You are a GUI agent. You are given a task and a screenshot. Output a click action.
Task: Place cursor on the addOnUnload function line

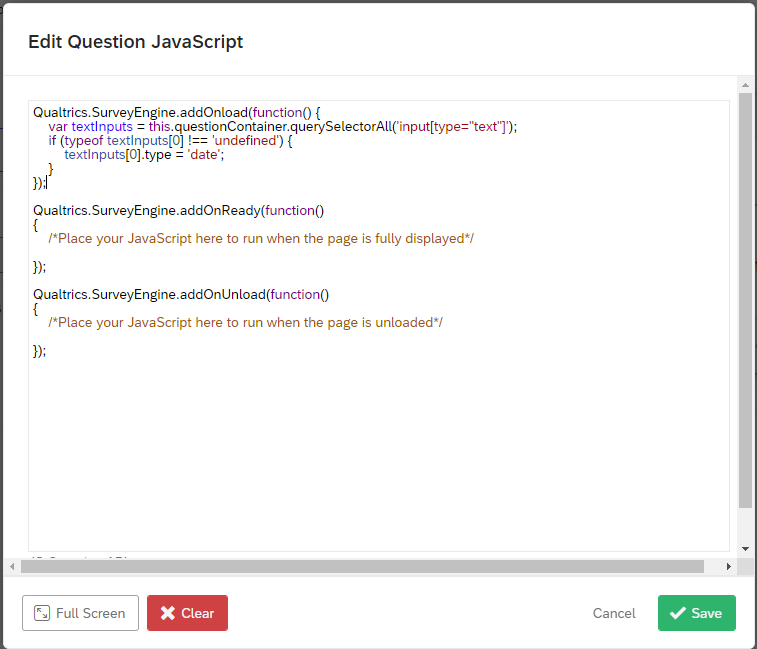coord(180,294)
